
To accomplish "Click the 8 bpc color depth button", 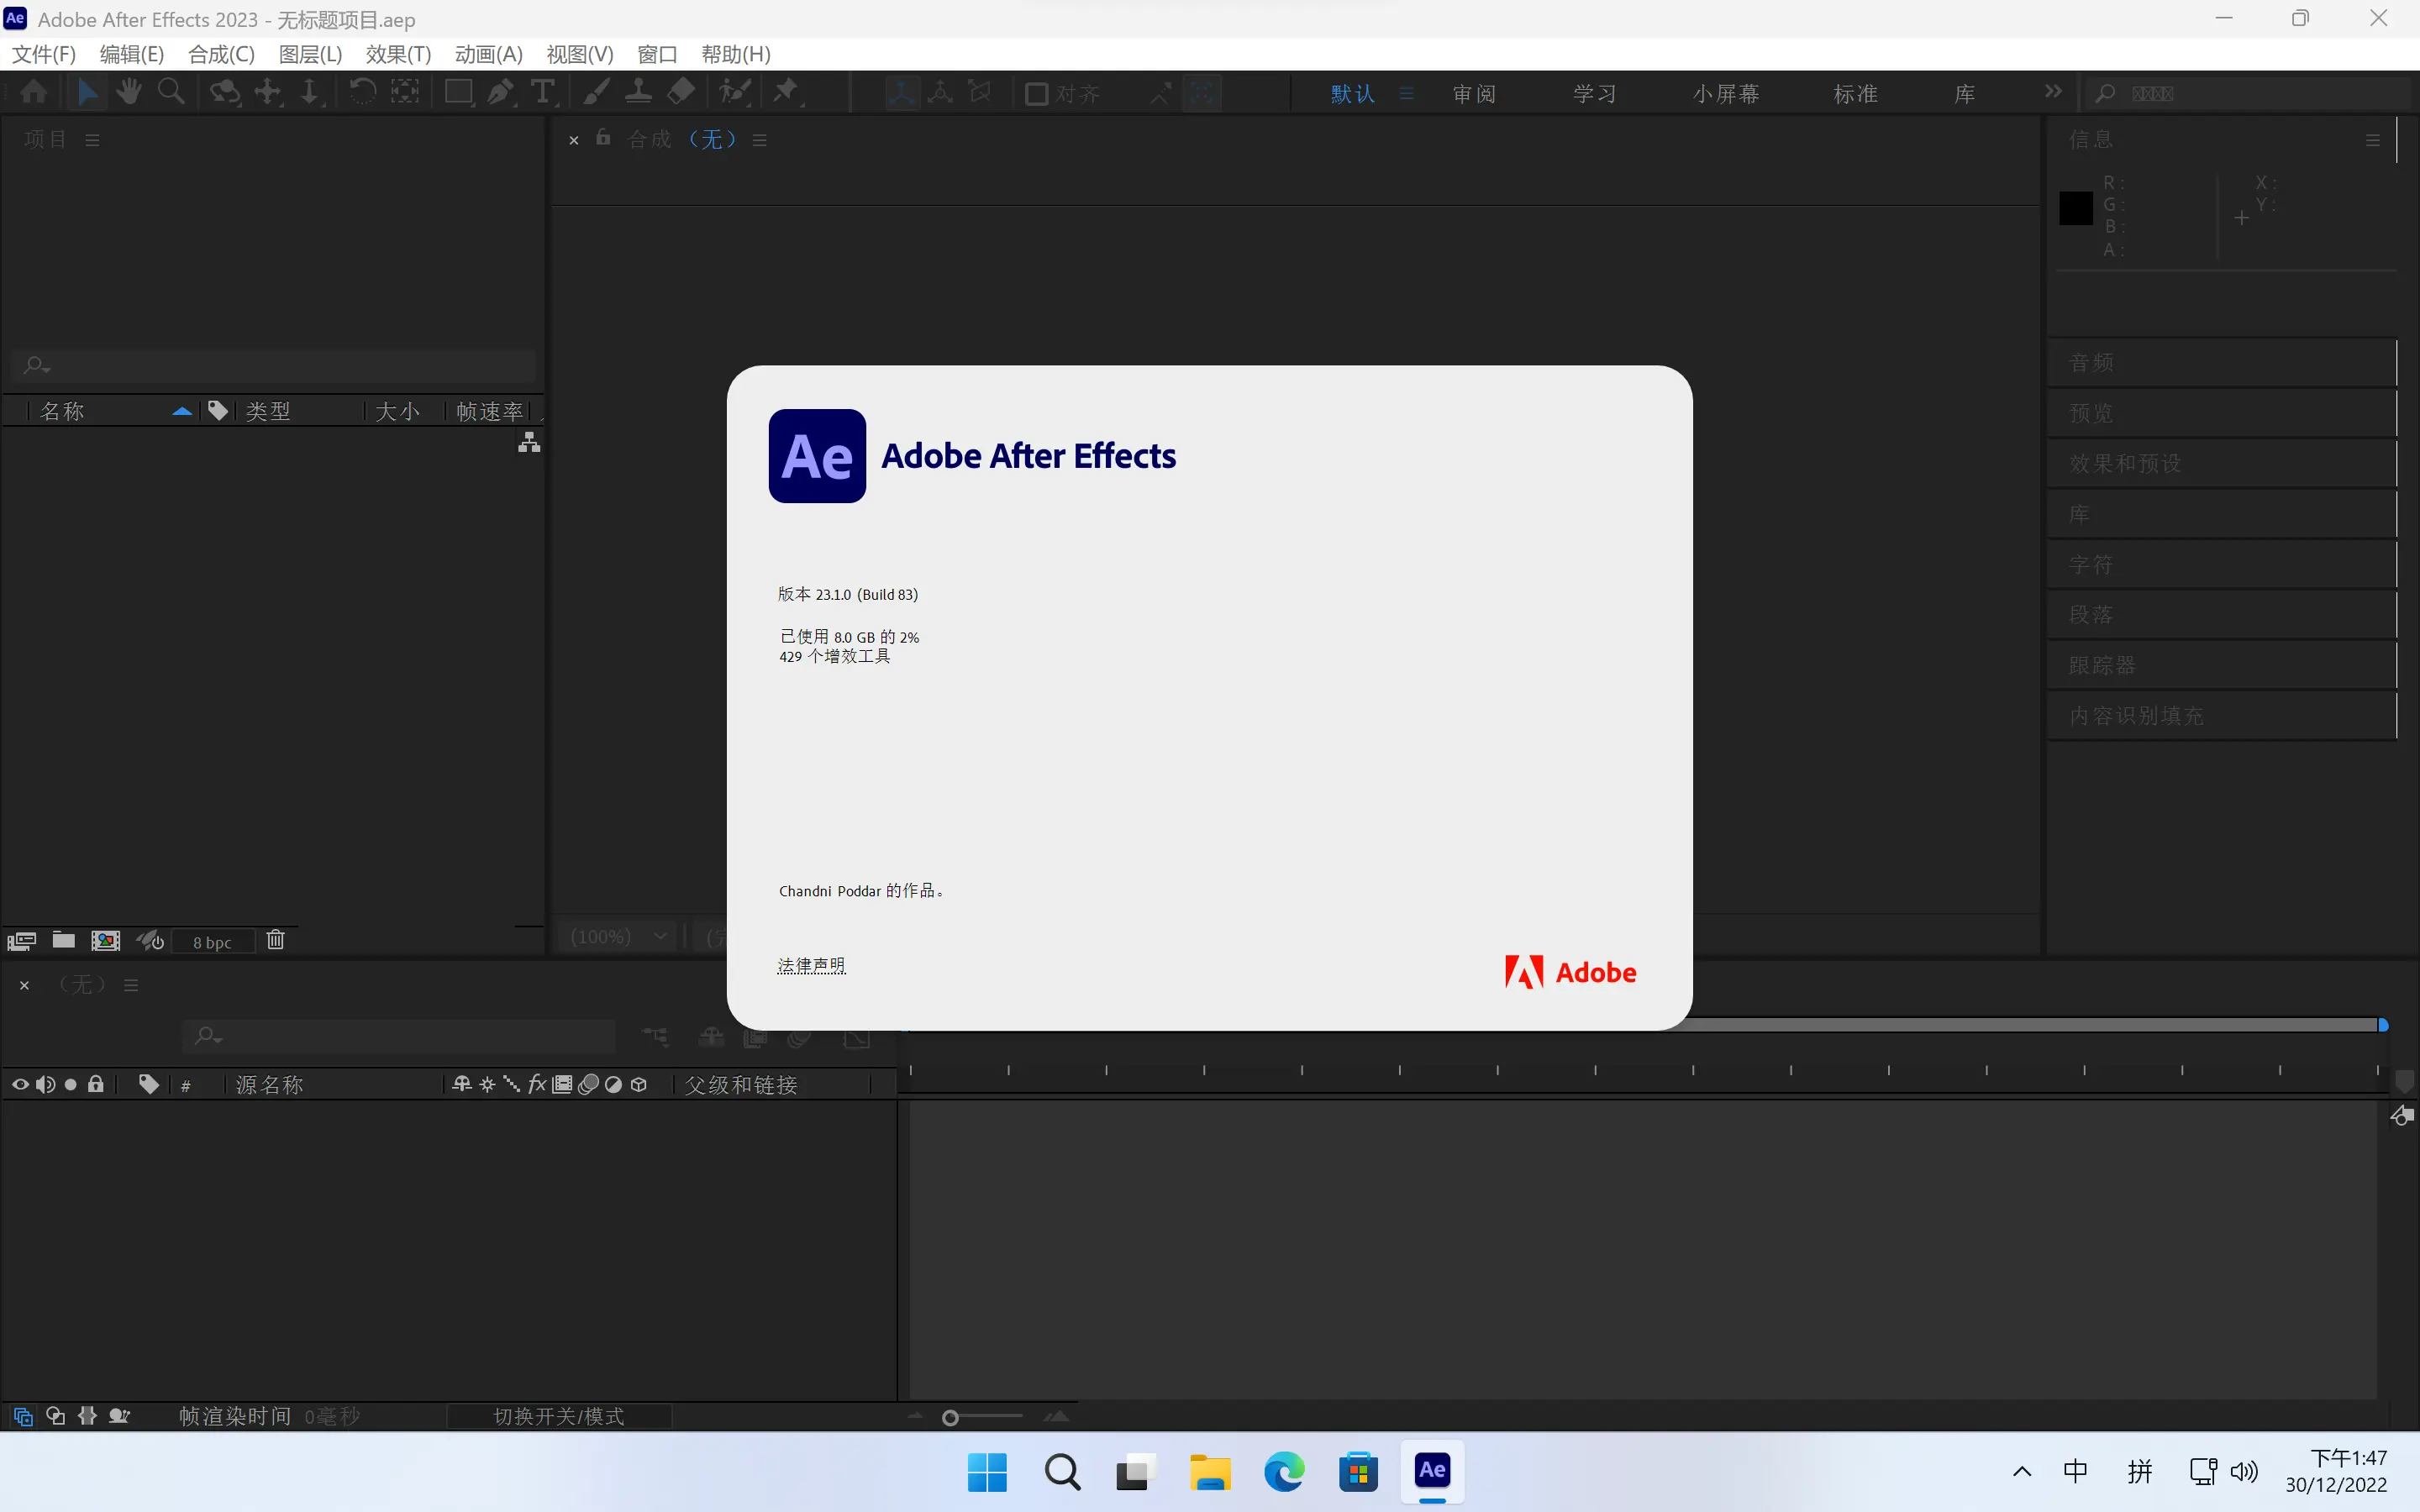I will 212,942.
